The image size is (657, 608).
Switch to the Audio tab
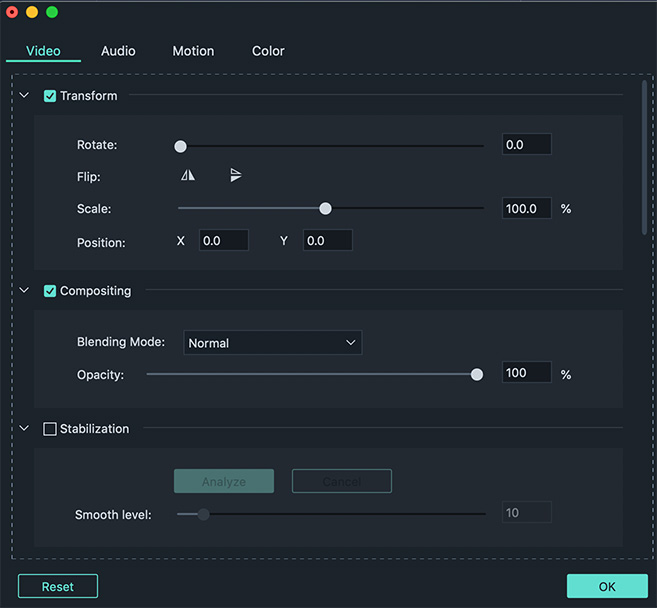118,51
